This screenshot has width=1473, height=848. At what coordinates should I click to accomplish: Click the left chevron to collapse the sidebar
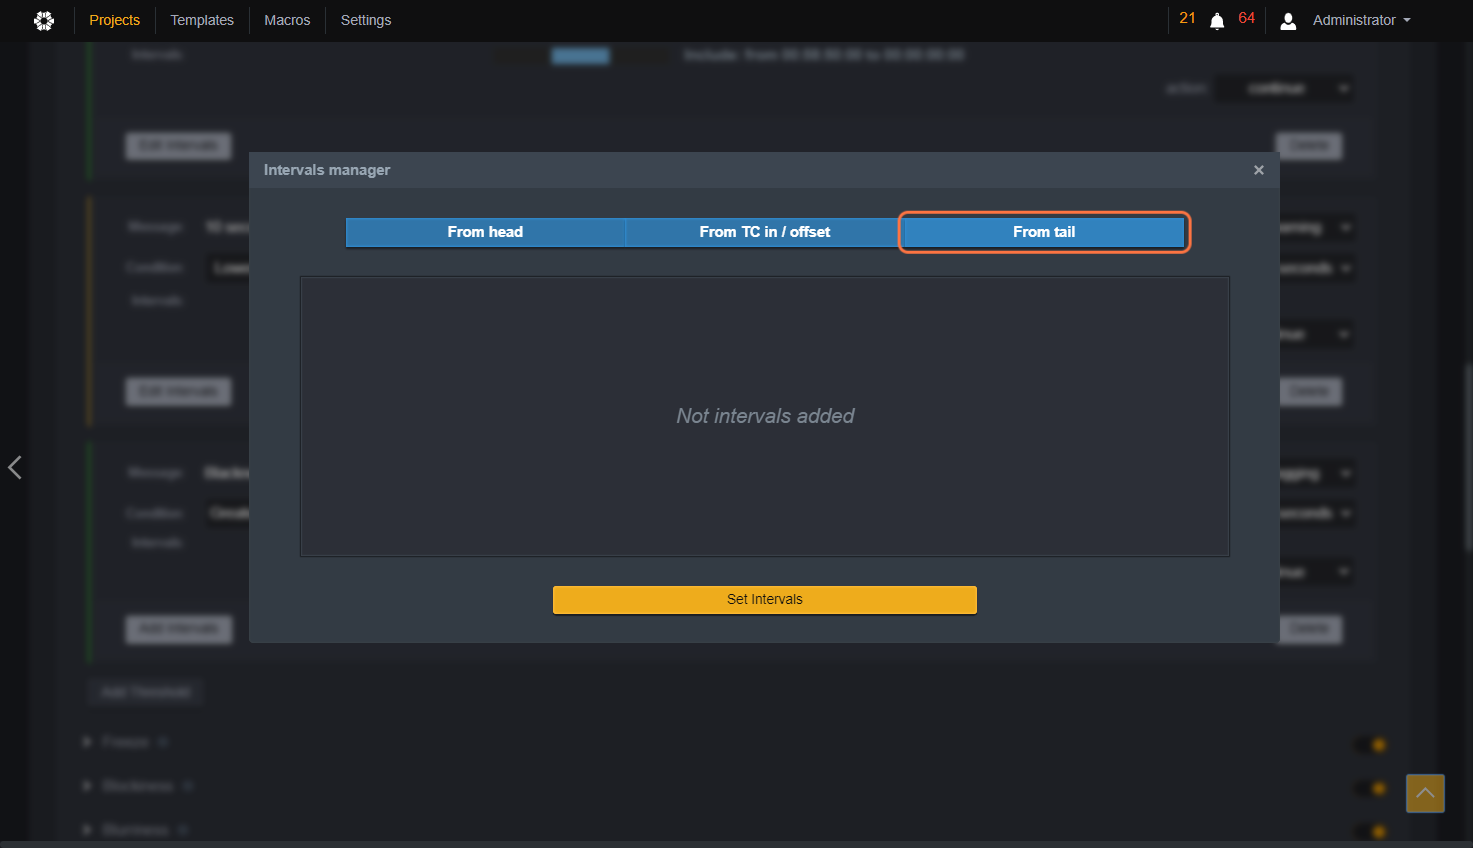[15, 467]
